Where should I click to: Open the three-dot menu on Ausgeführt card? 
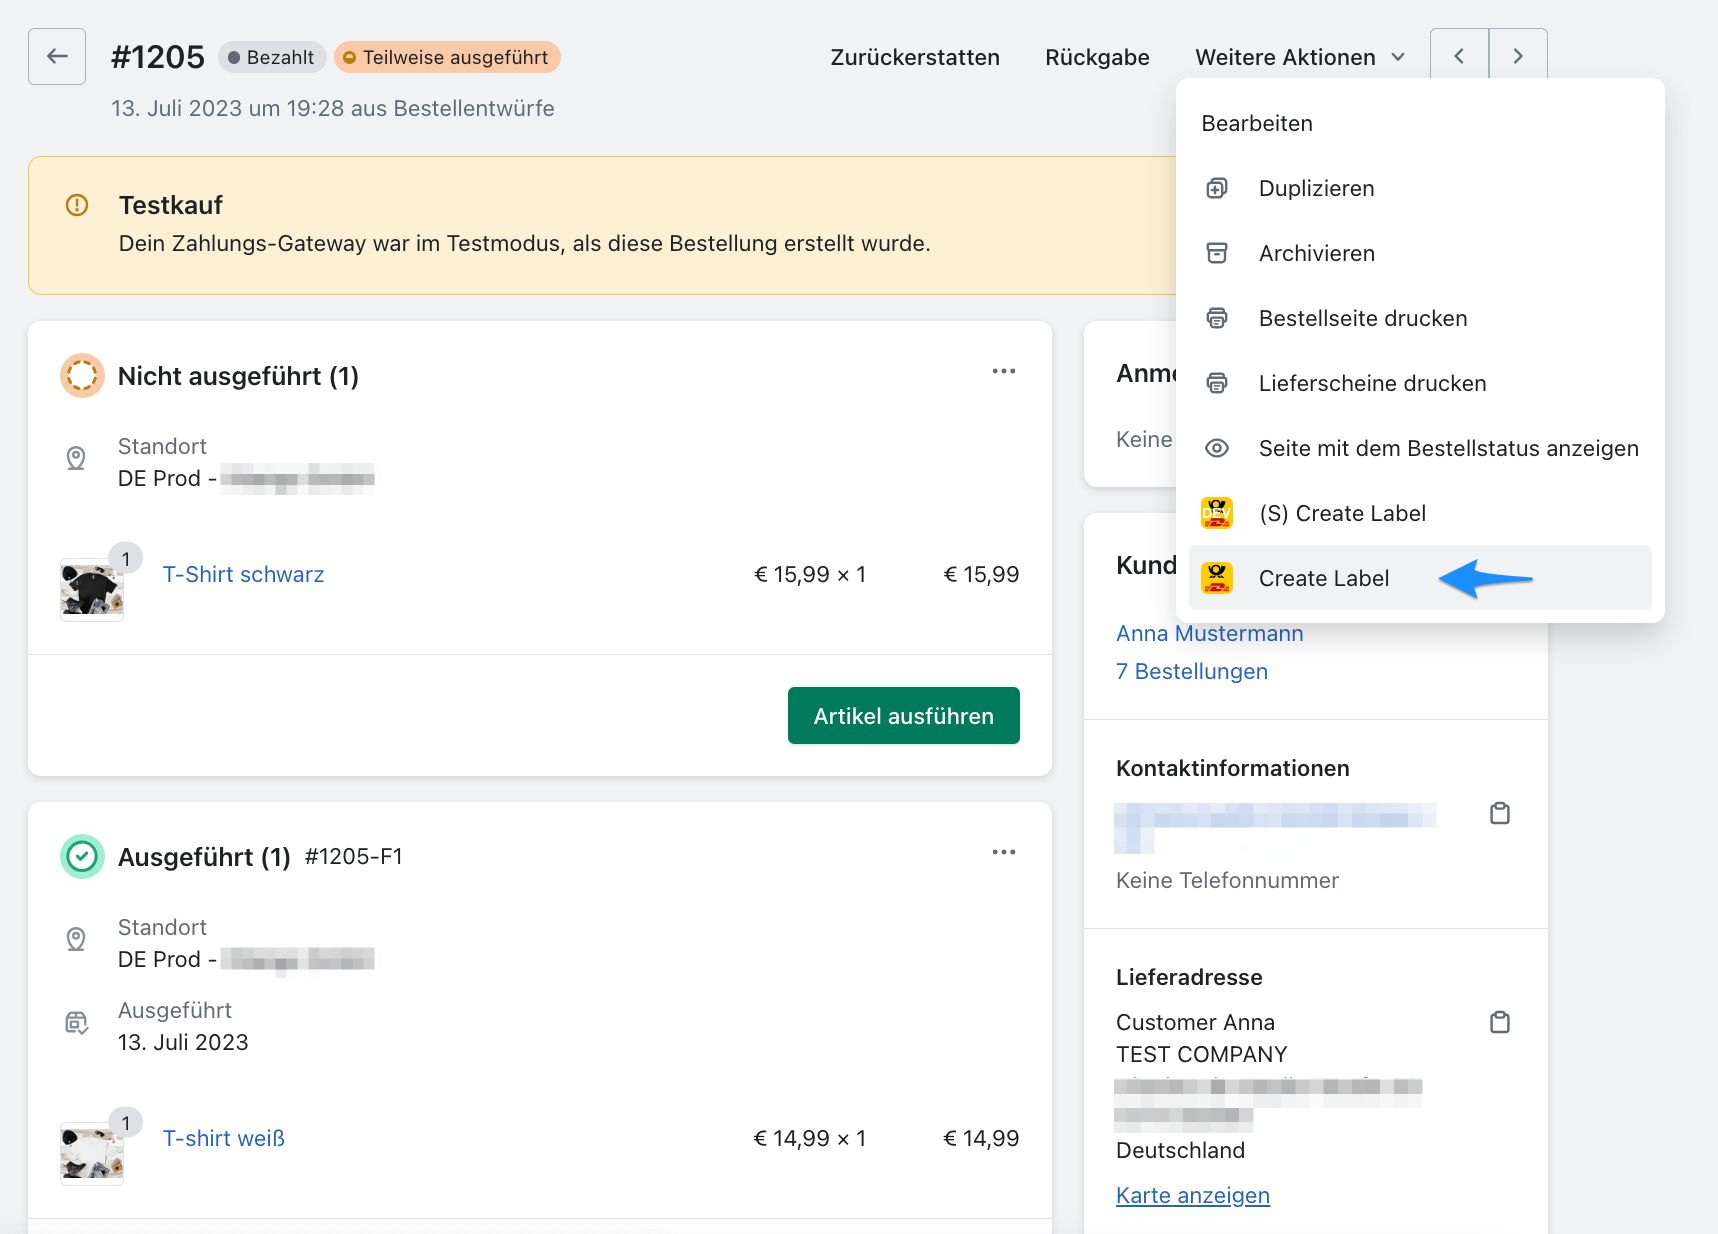(x=1004, y=851)
